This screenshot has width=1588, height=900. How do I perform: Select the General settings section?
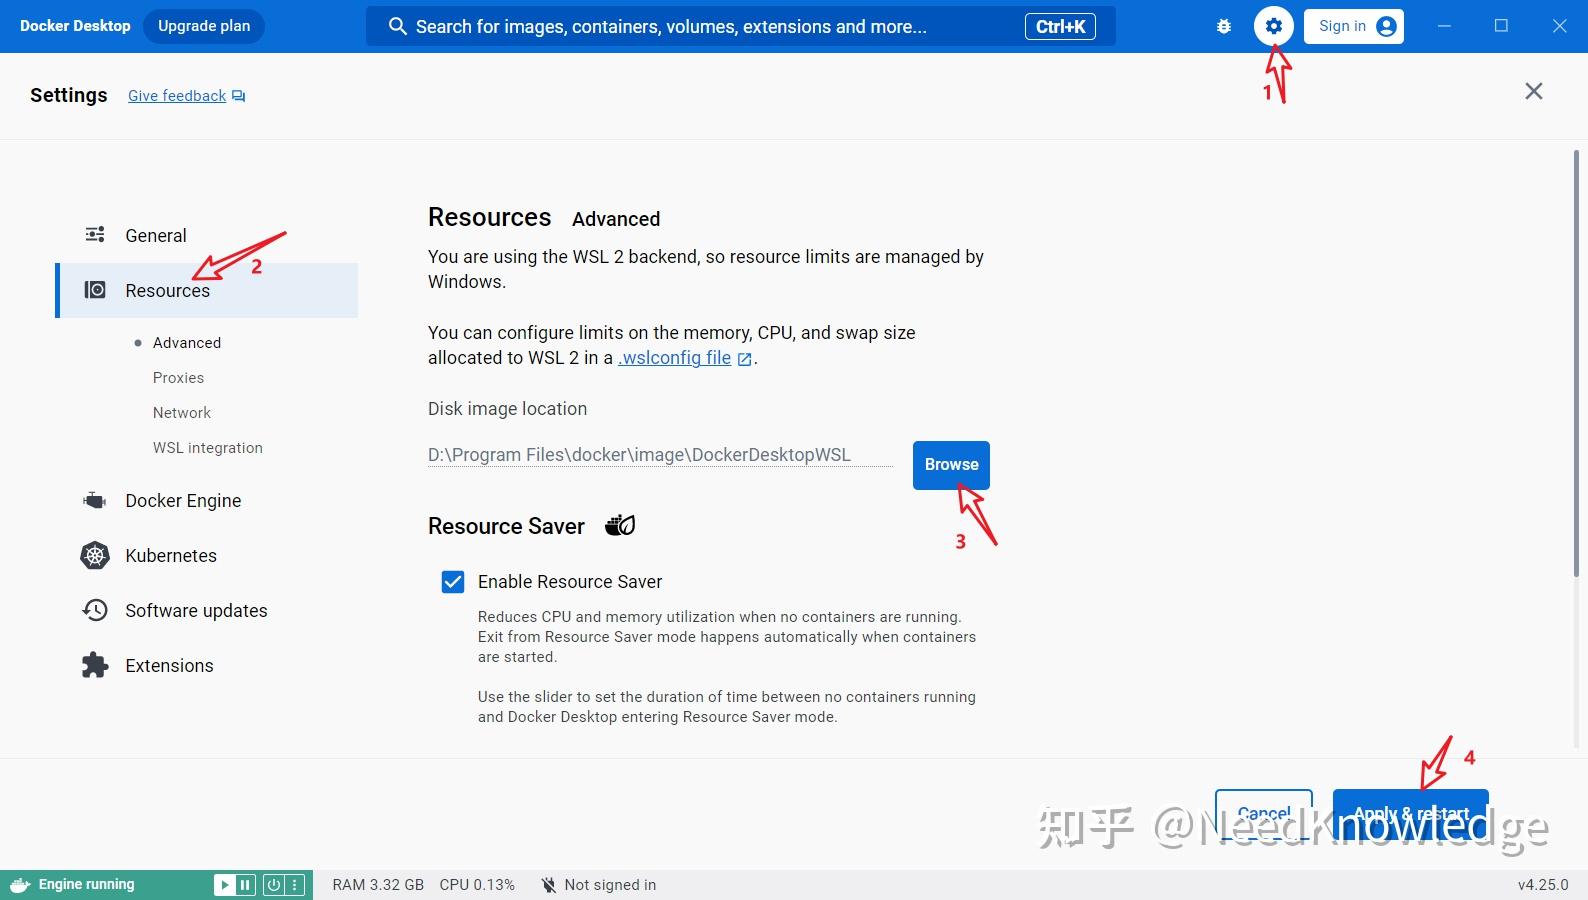pyautogui.click(x=207, y=235)
